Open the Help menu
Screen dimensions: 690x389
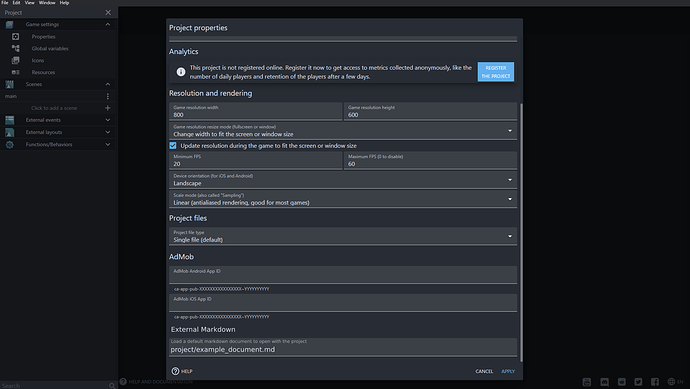64,3
